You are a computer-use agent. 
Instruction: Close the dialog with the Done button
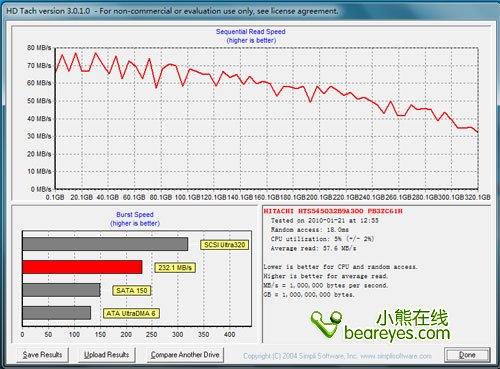pos(467,355)
